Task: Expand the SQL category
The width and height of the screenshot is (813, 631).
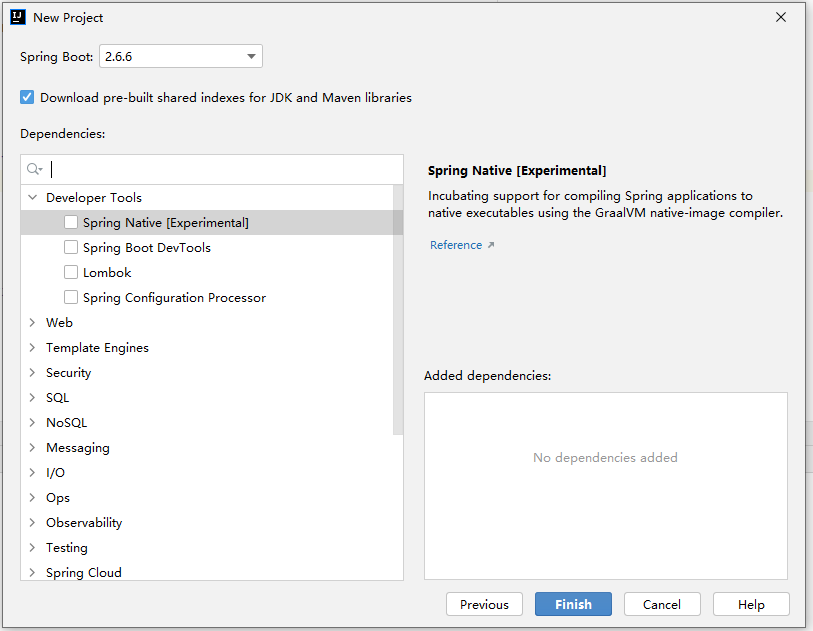Action: pos(33,397)
